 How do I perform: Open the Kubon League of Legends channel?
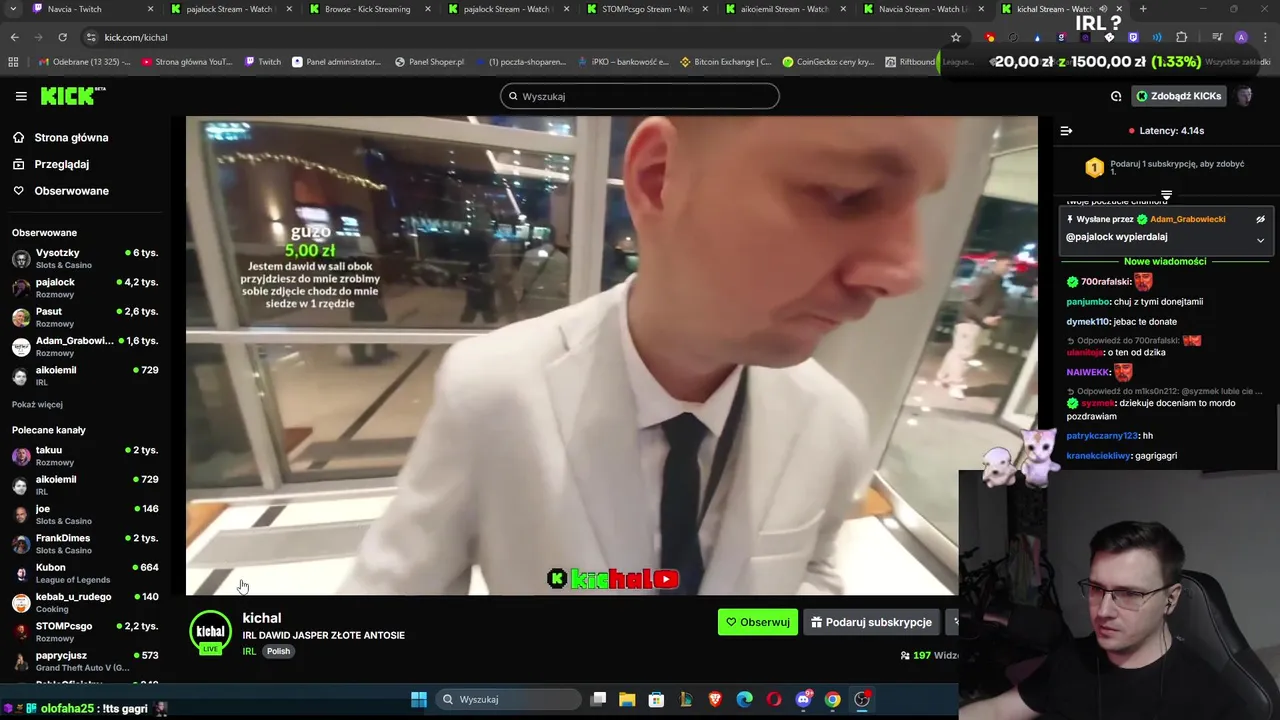click(85, 573)
